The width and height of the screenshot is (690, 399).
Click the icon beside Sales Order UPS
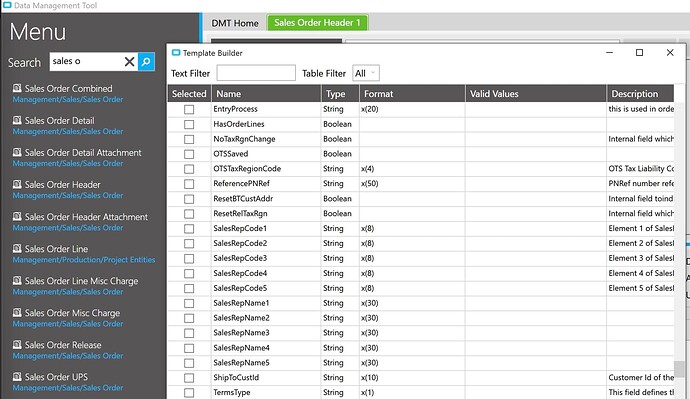[x=17, y=377]
